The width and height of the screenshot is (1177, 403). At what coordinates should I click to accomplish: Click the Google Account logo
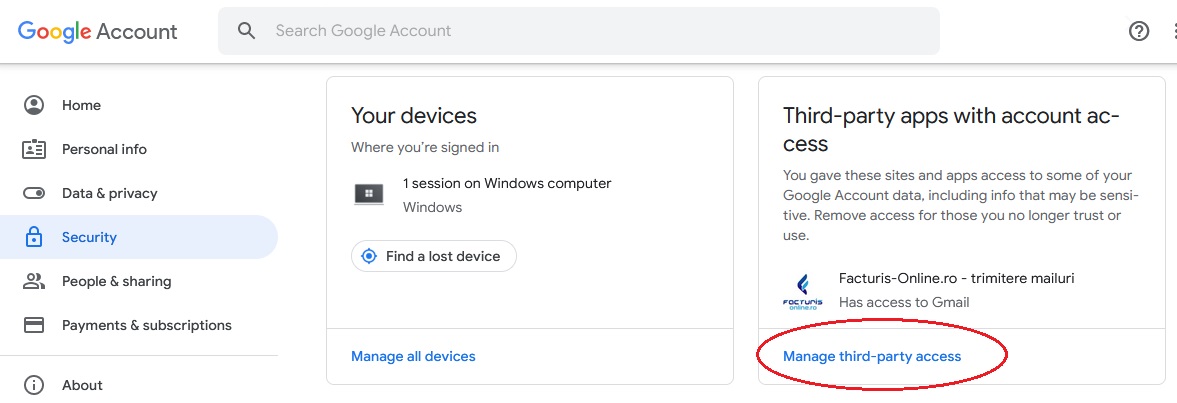pyautogui.click(x=98, y=31)
